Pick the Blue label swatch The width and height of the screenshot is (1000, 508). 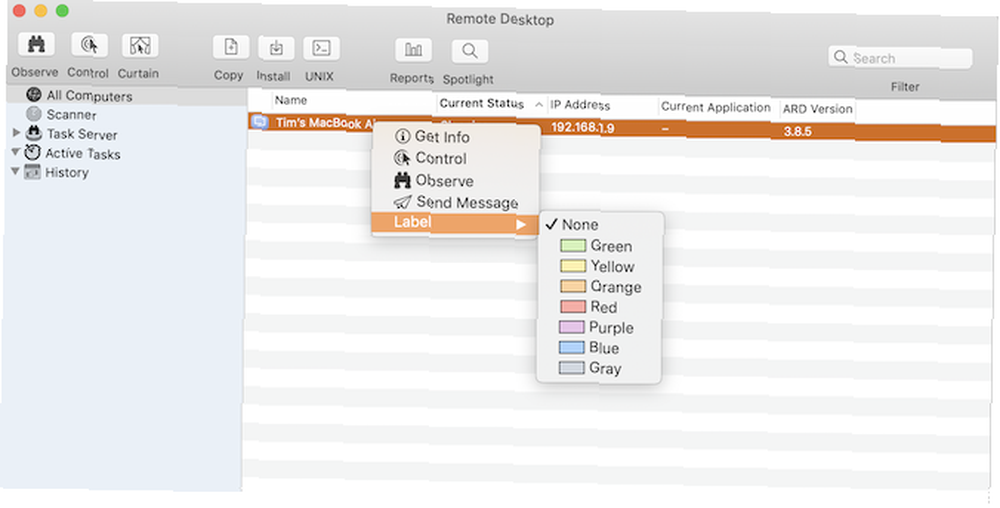571,347
